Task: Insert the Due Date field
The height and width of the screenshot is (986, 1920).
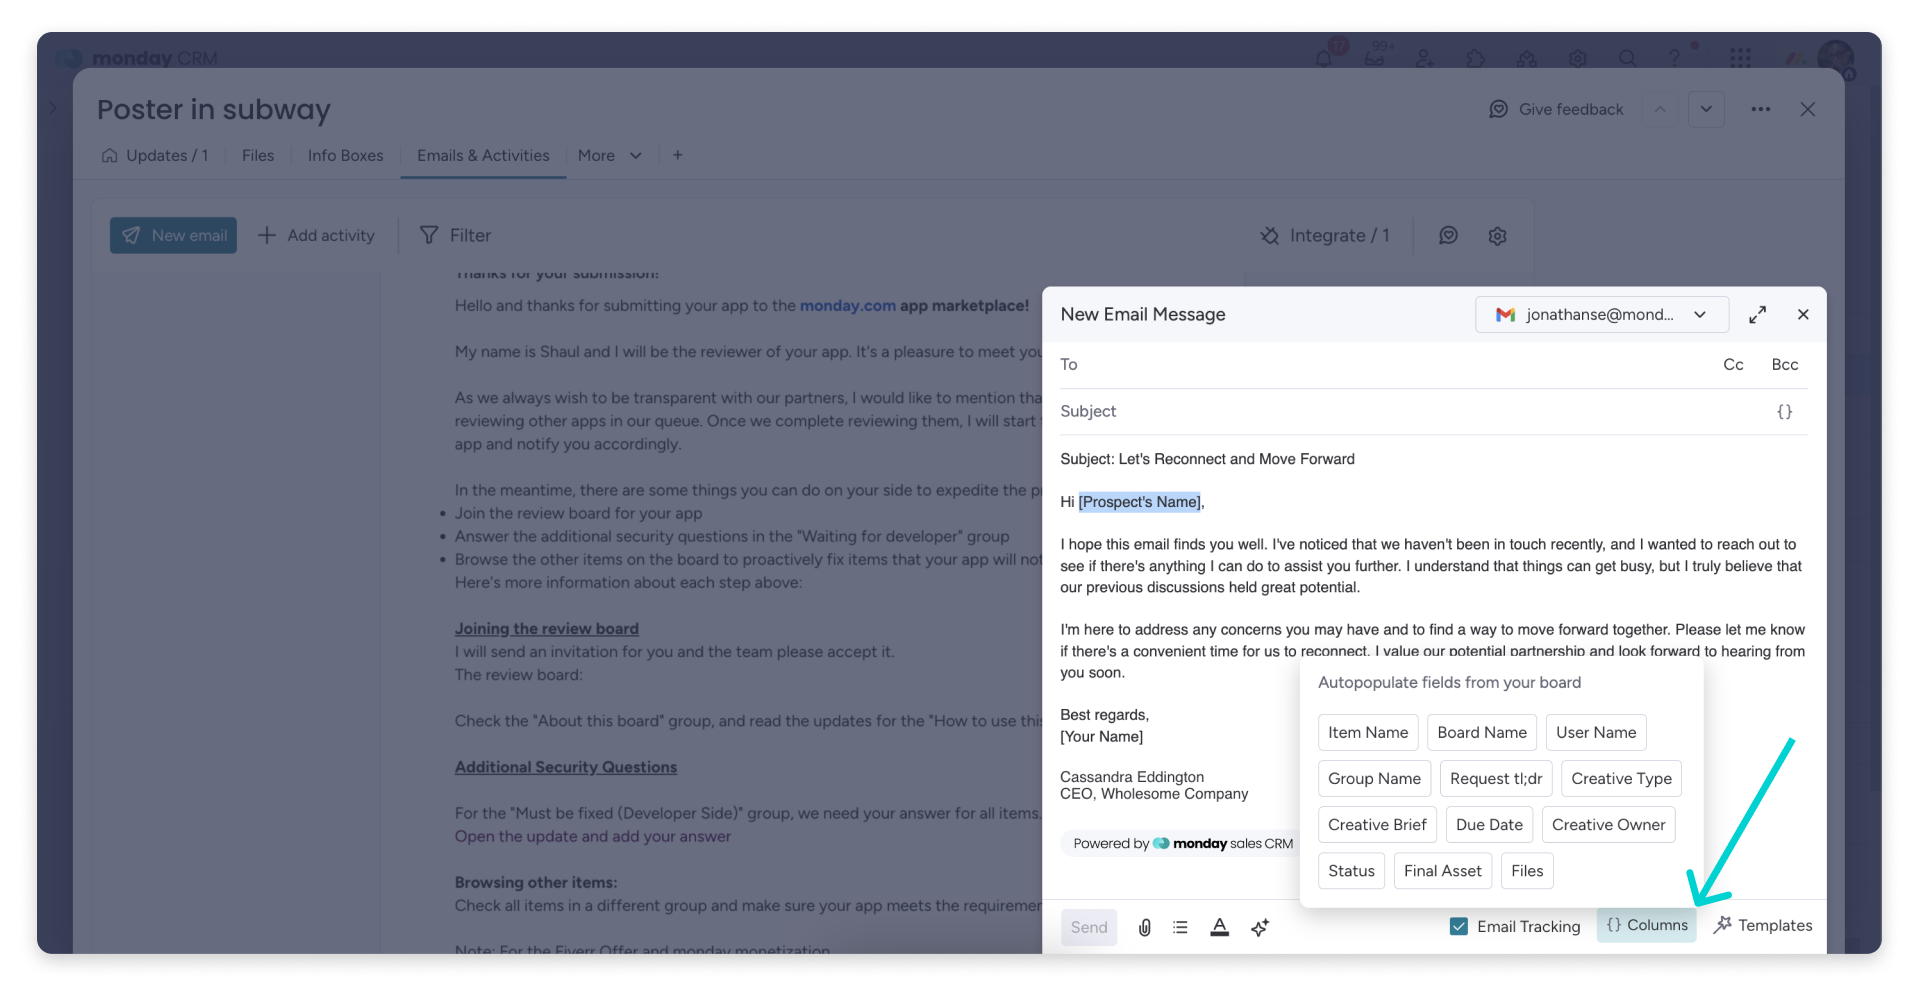Action: click(x=1489, y=824)
